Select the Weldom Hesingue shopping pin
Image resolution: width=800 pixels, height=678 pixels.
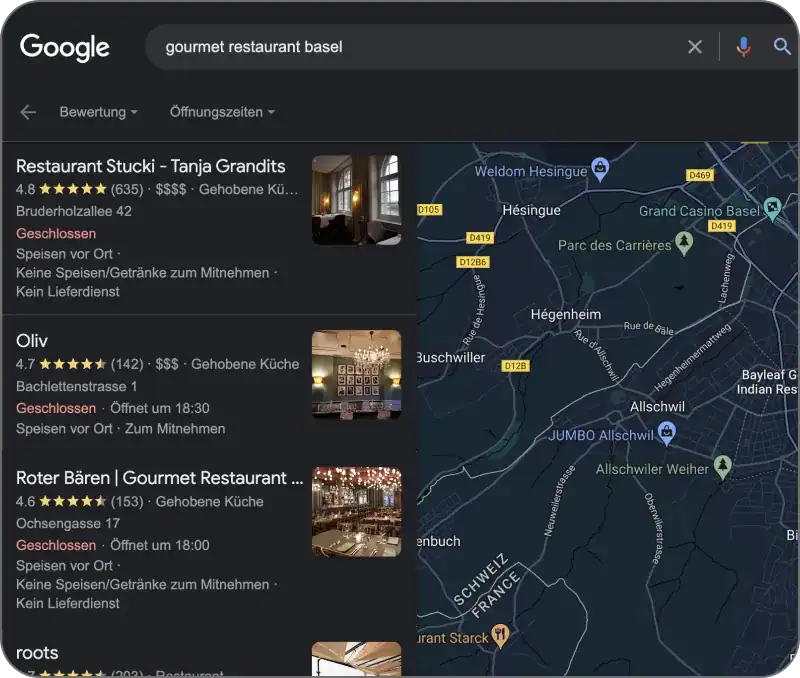[x=600, y=169]
